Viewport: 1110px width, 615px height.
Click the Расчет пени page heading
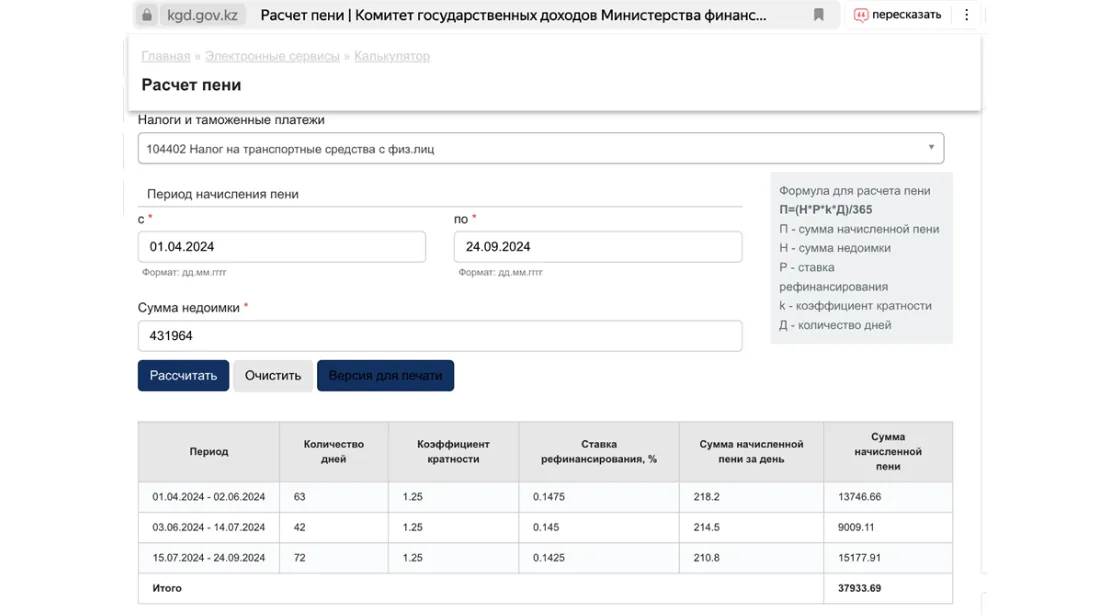(x=191, y=85)
